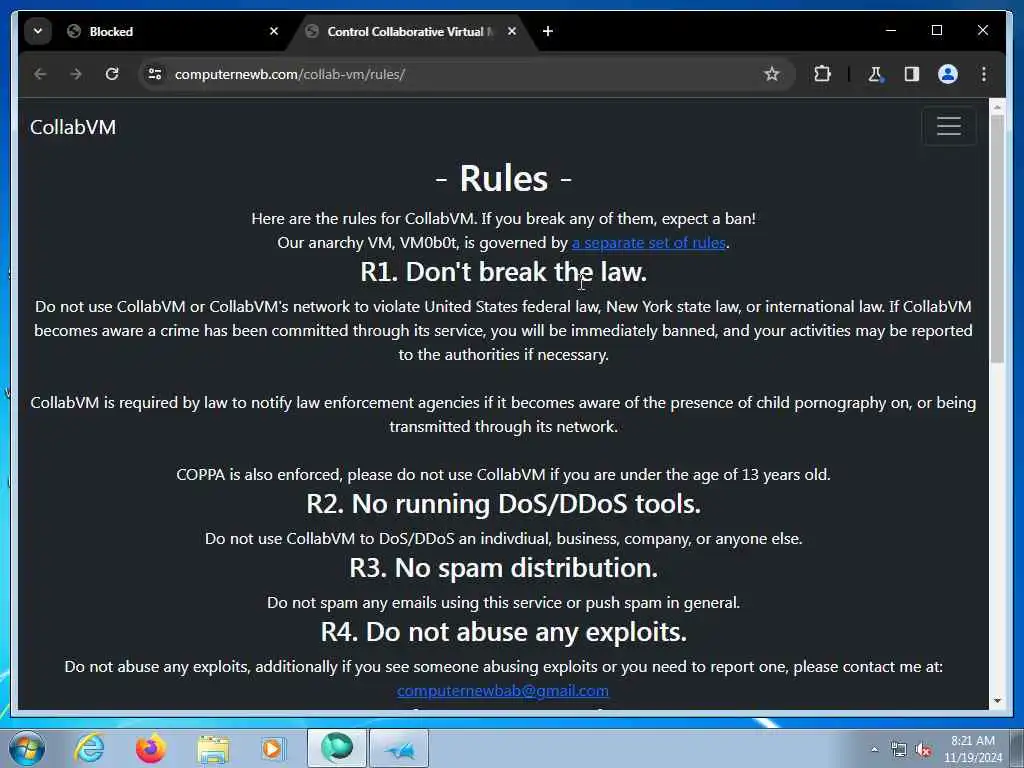The height and width of the screenshot is (768, 1024).
Task: Select the green globe browser taskbar button
Action: click(336, 748)
